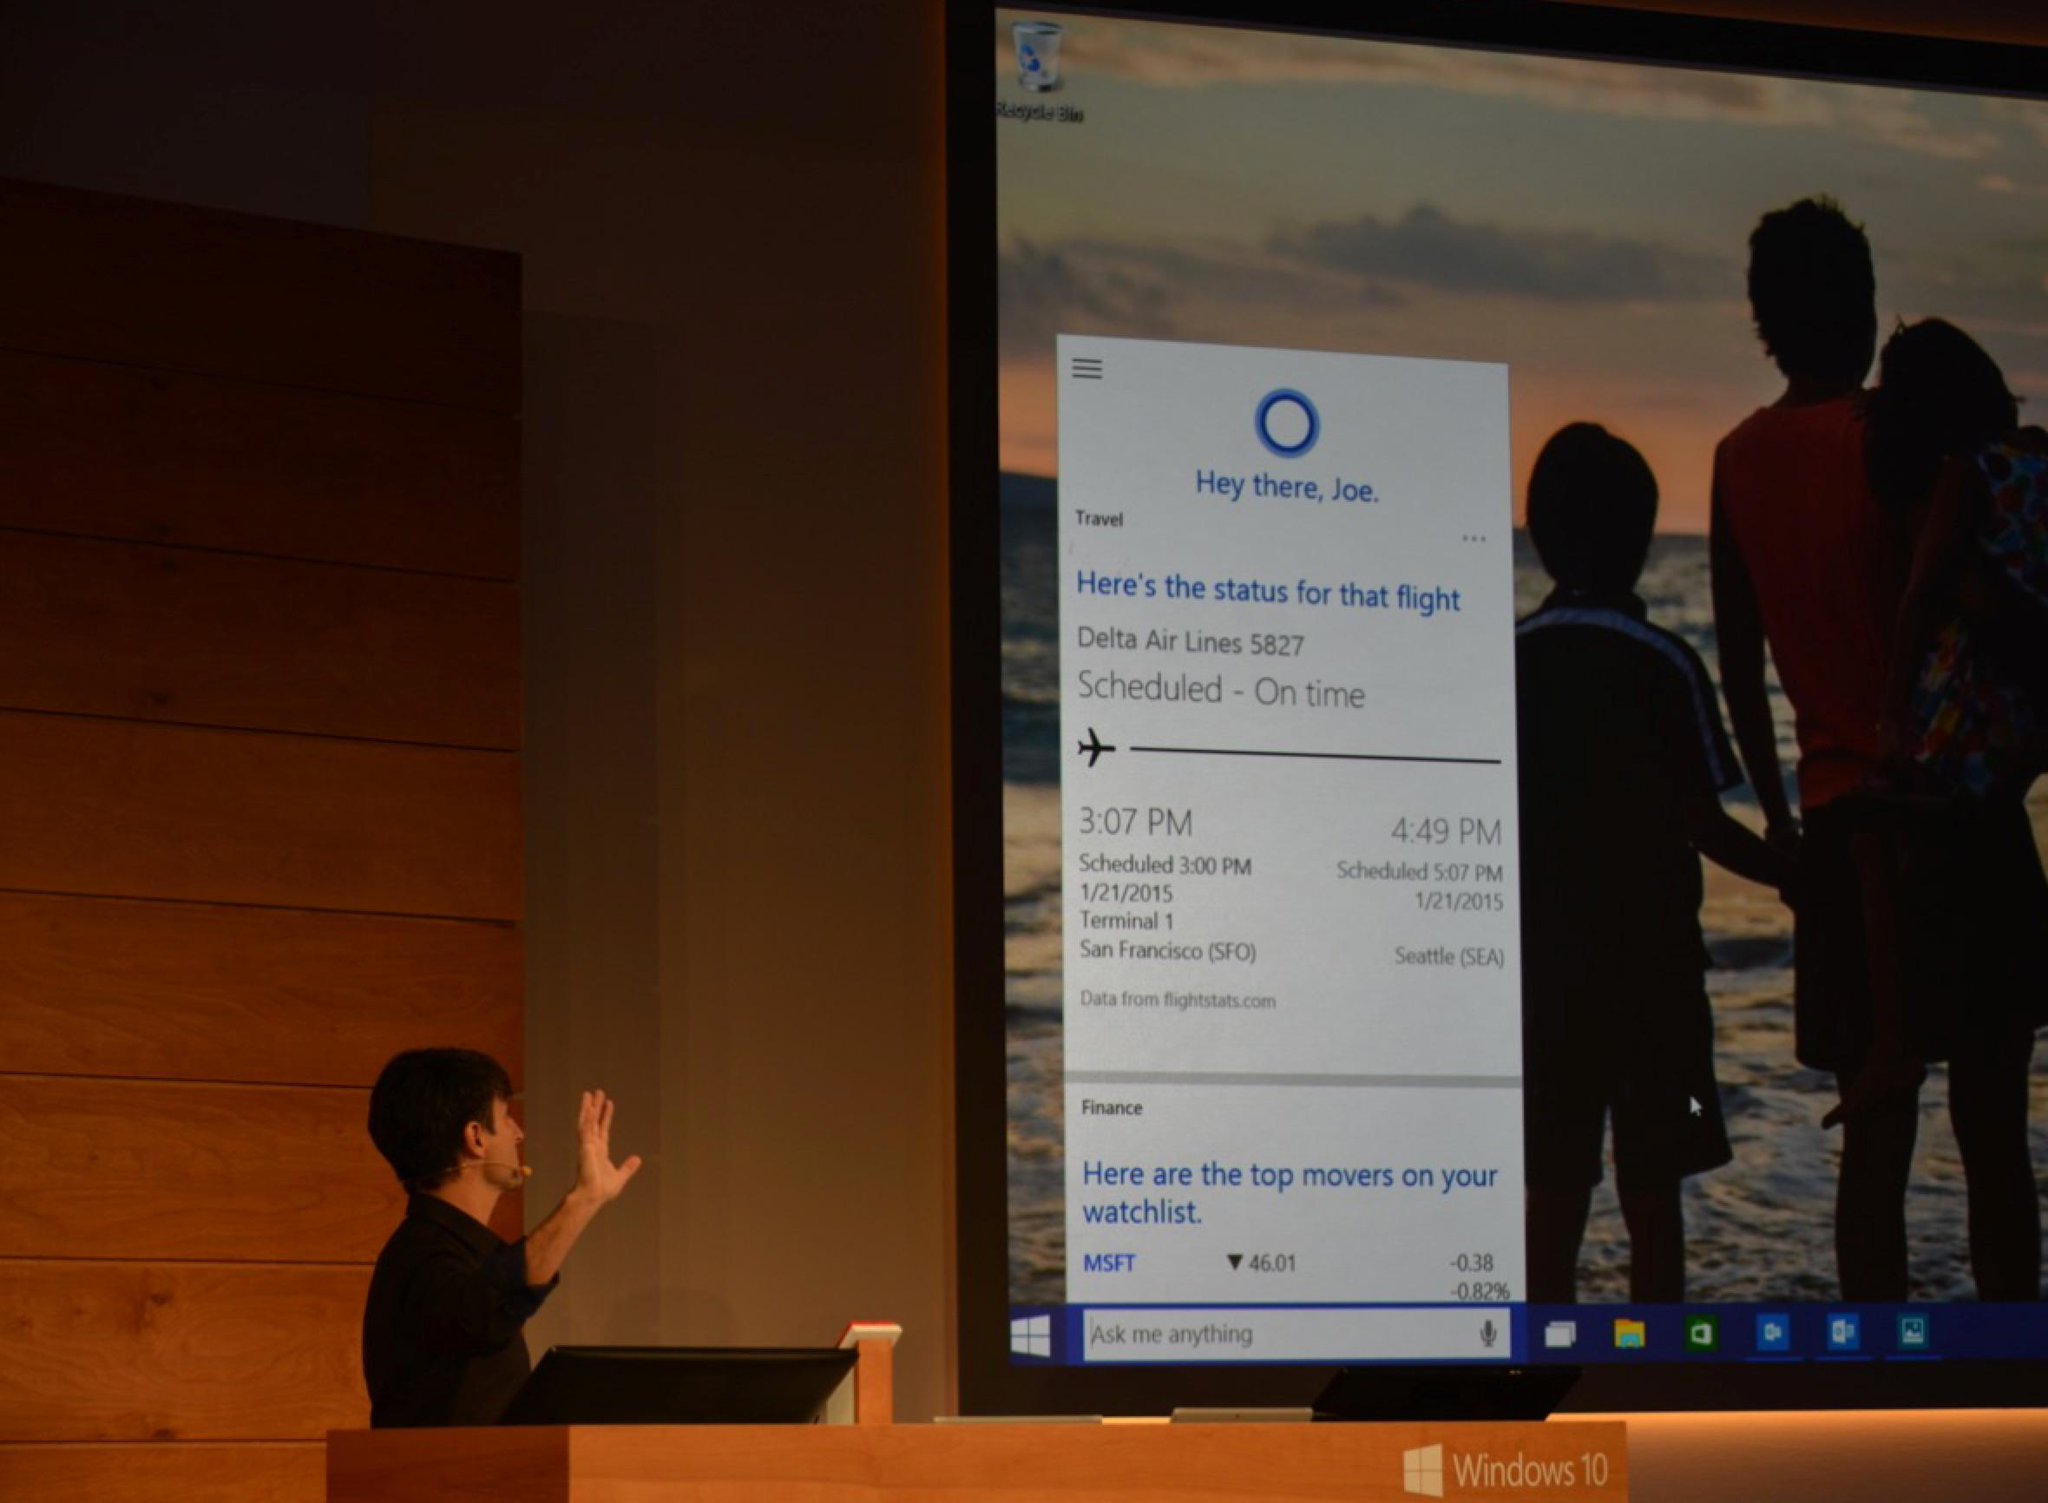Click the 'Hey there, Joe.' greeting

[1287, 487]
